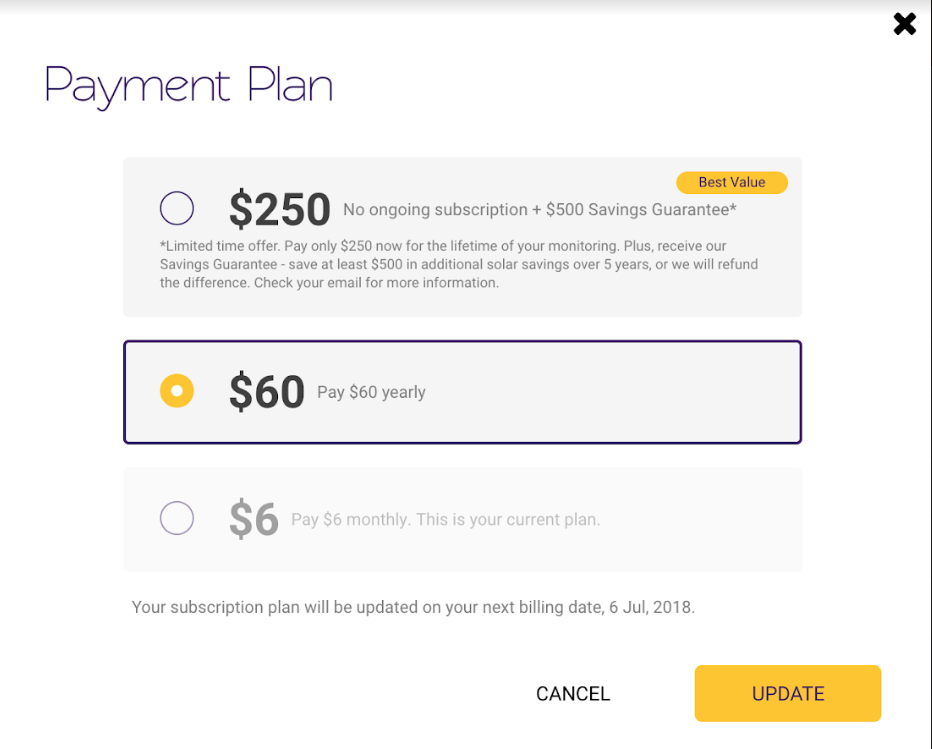
Task: Choose the $6 monthly plan radio button
Action: [177, 518]
